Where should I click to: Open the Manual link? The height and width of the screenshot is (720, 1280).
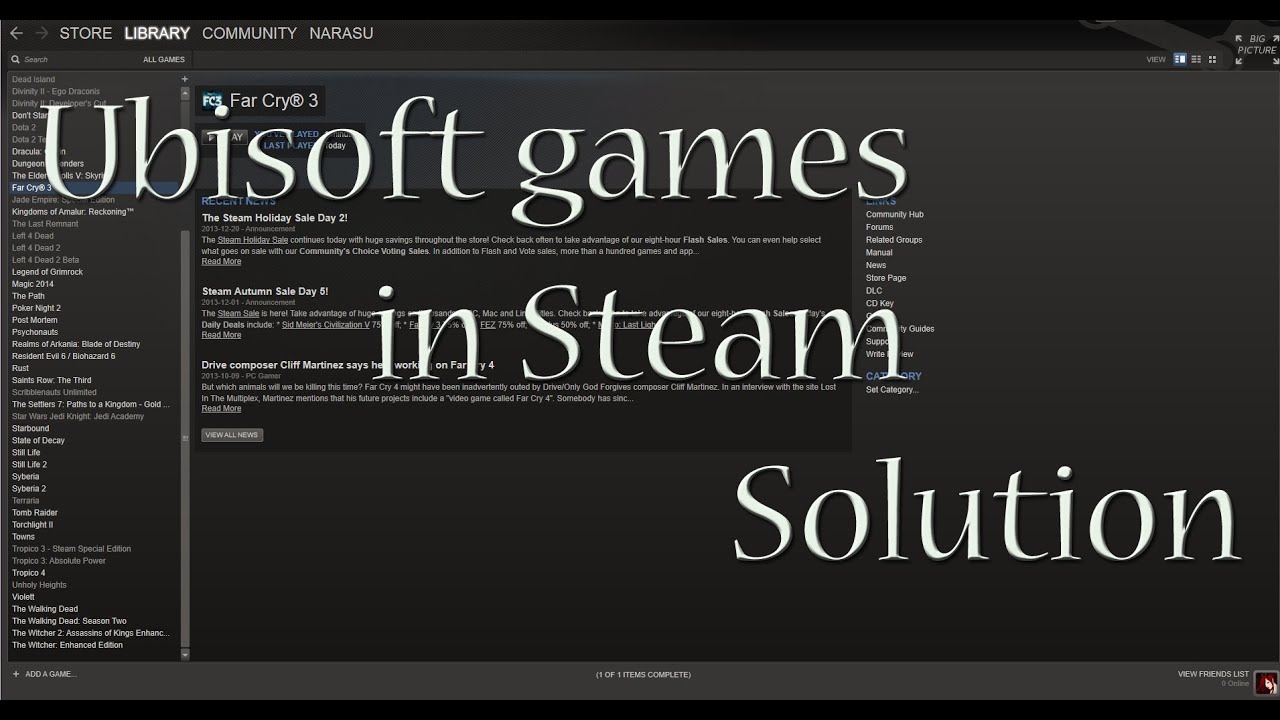coord(879,253)
